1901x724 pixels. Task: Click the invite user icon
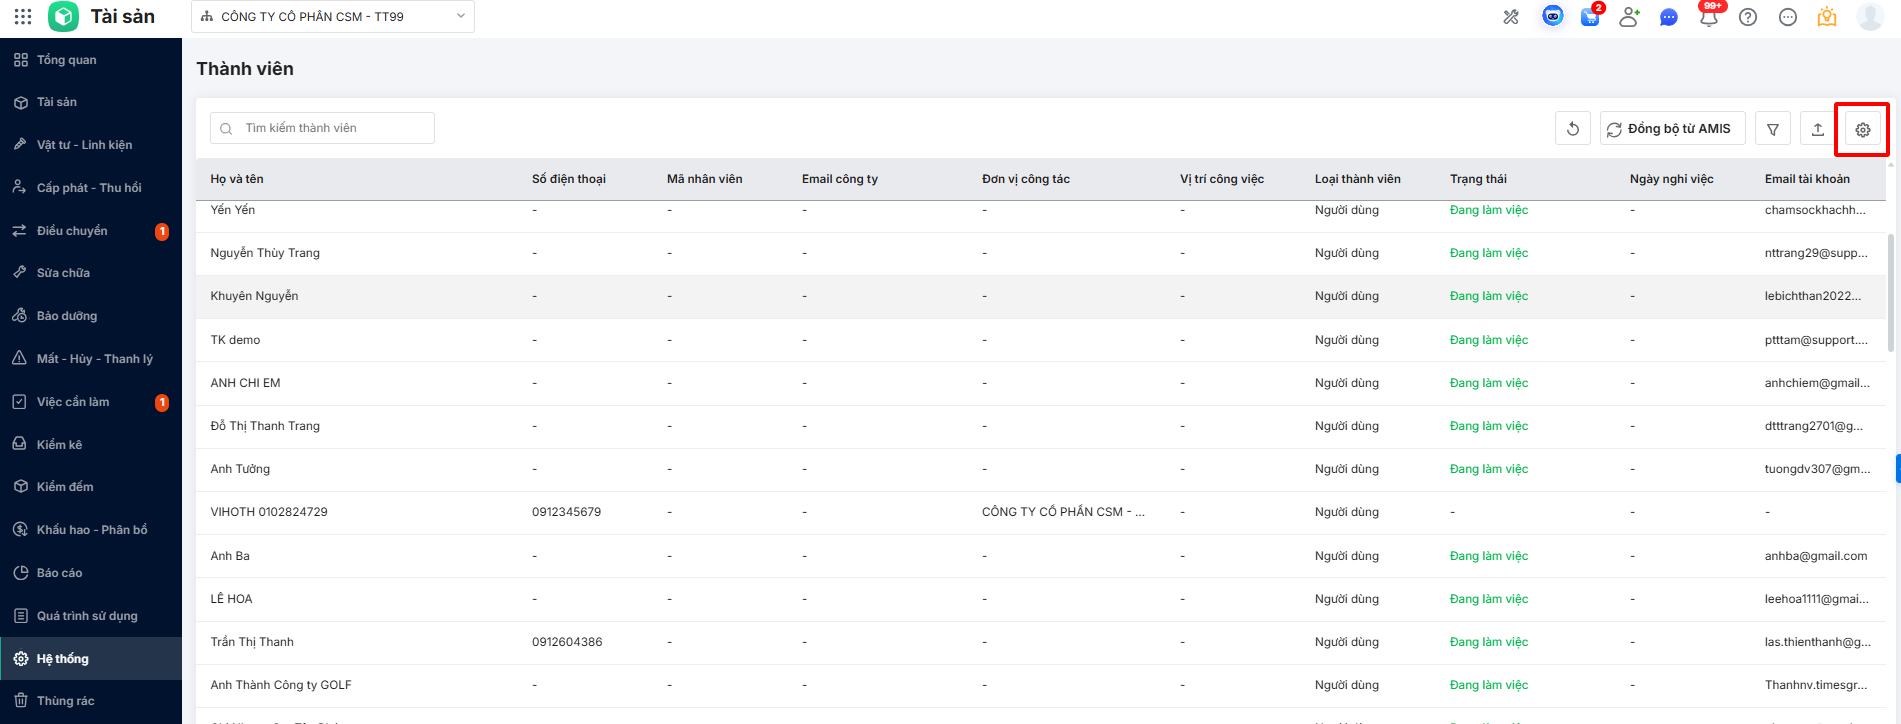pos(1629,17)
